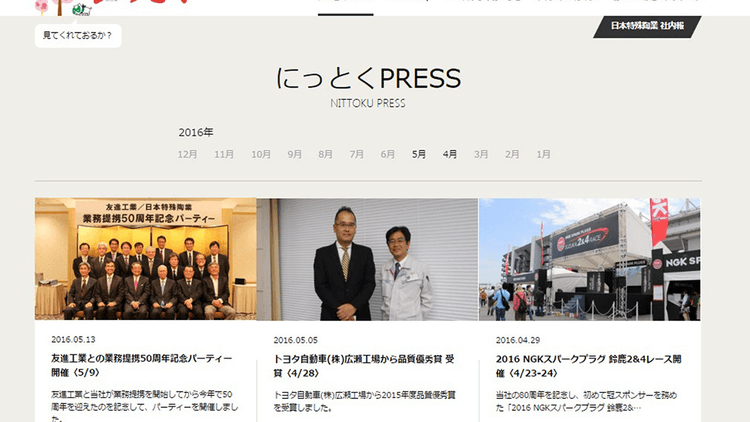Click the date 2016.05.05
Viewport: 750px width, 422px height.
point(296,340)
